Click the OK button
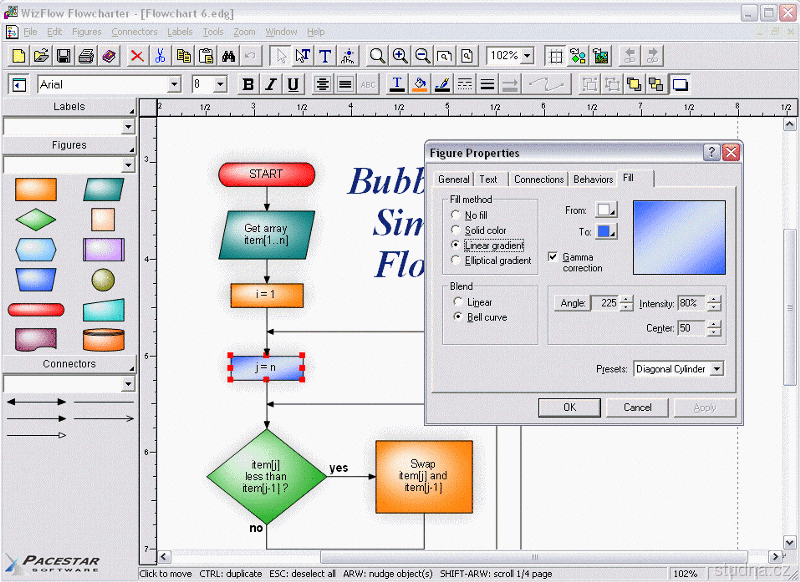 tap(569, 407)
